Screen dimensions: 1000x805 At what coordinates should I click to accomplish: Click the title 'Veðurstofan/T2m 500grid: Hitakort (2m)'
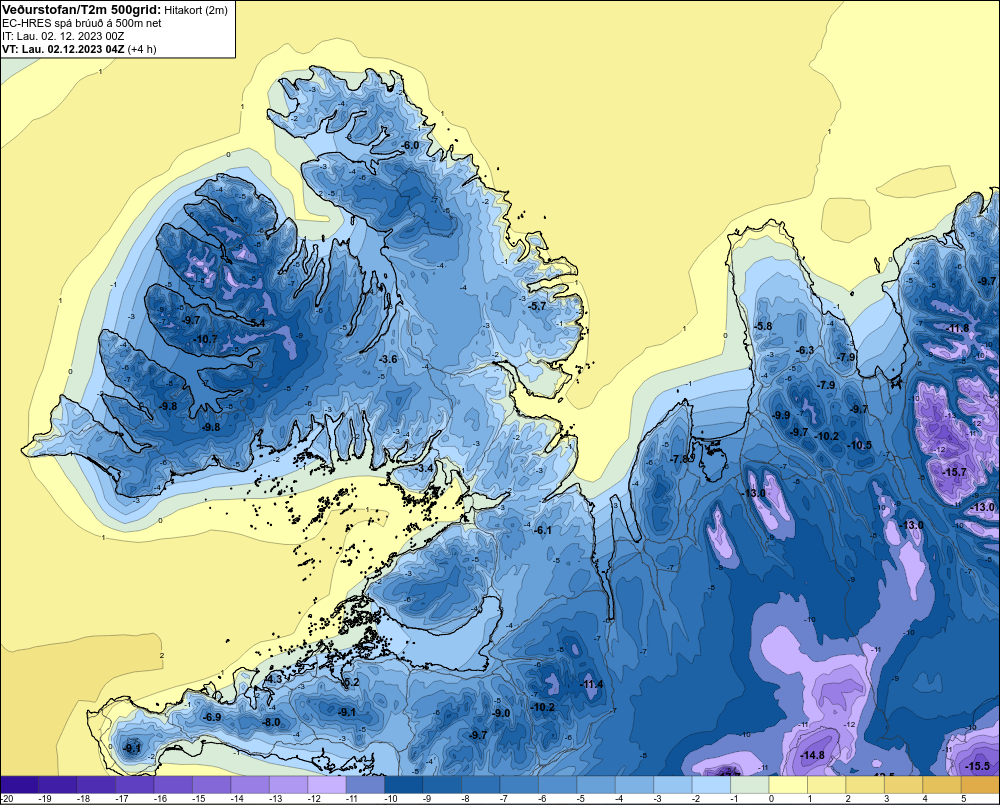pyautogui.click(x=115, y=10)
